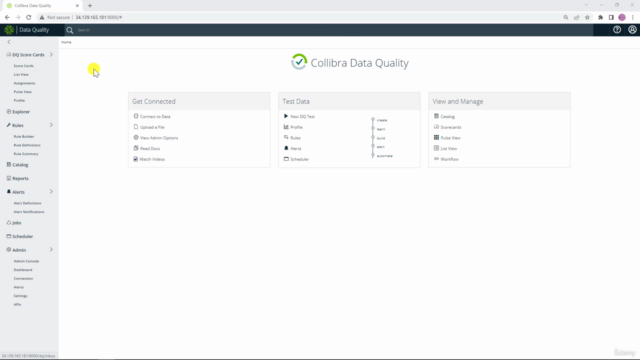The width and height of the screenshot is (640, 360).
Task: Open Alerts under the Admin section
Action: coord(19,287)
